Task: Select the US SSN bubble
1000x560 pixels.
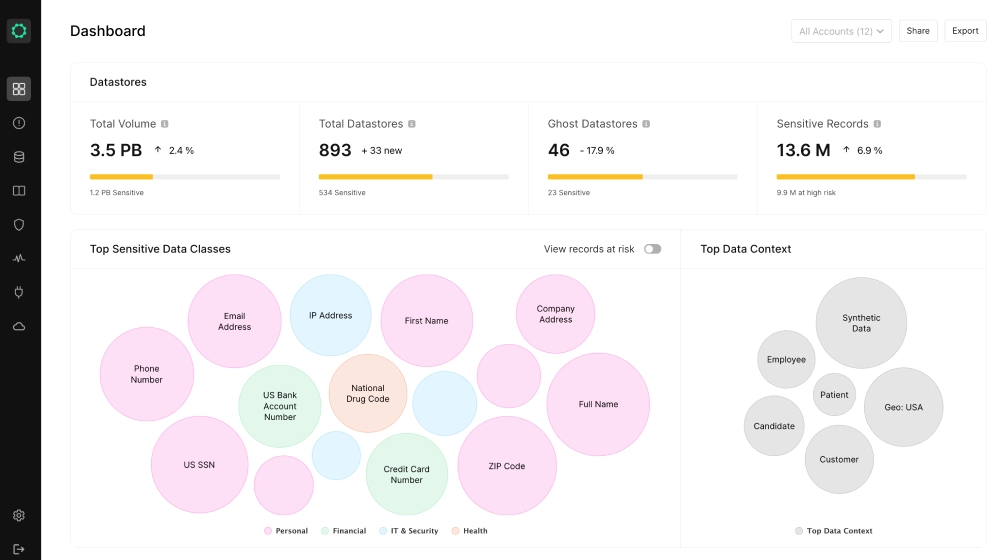Action: tap(199, 465)
